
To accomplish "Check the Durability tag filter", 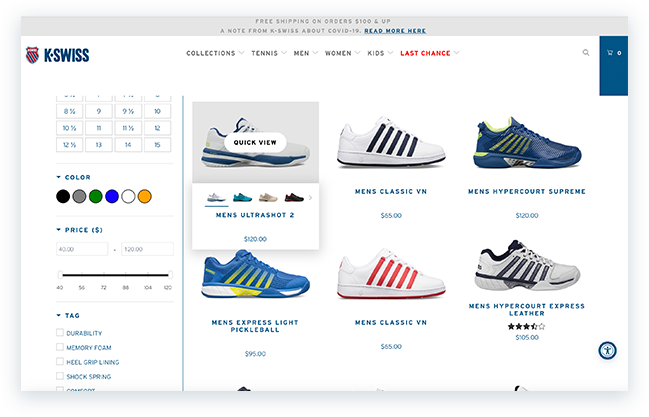I will 61,333.
